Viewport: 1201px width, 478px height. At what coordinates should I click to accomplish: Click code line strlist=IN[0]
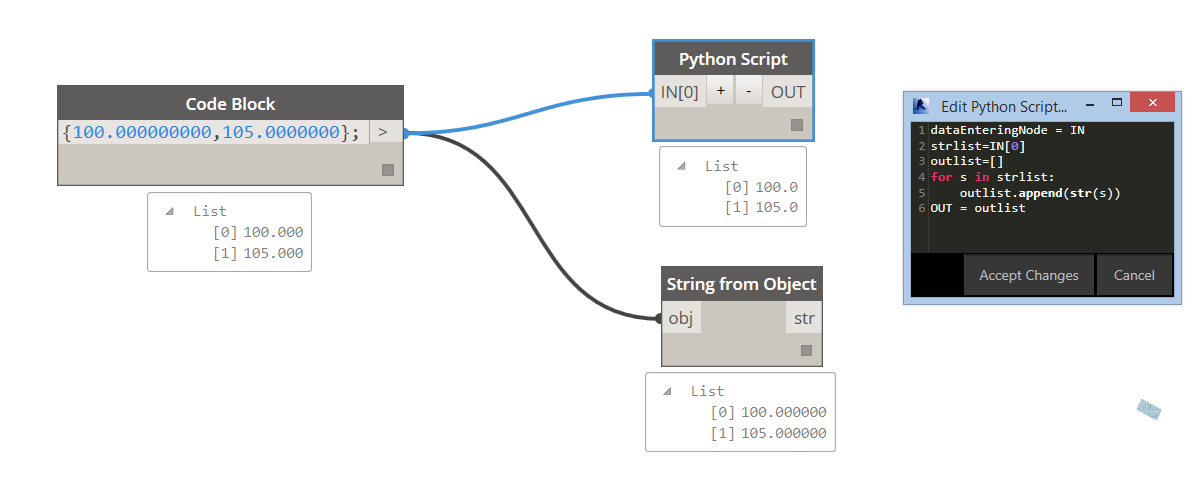[977, 146]
